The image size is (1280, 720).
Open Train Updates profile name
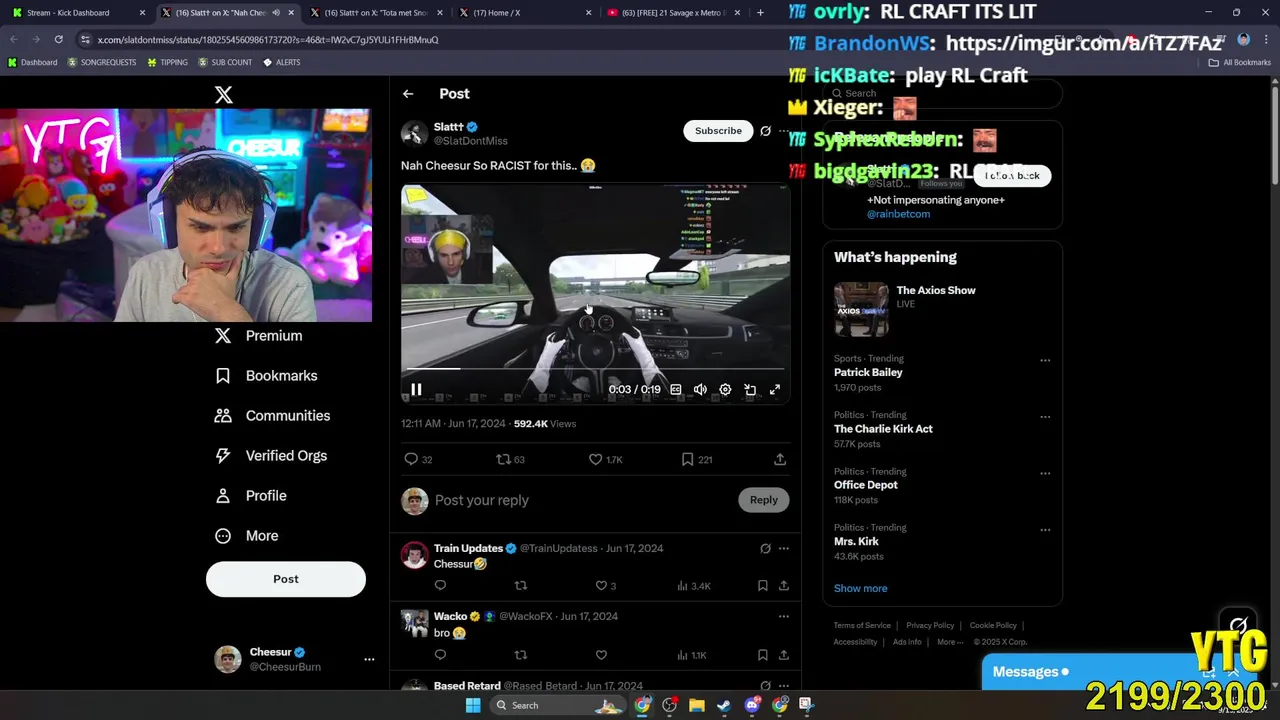[468, 548]
